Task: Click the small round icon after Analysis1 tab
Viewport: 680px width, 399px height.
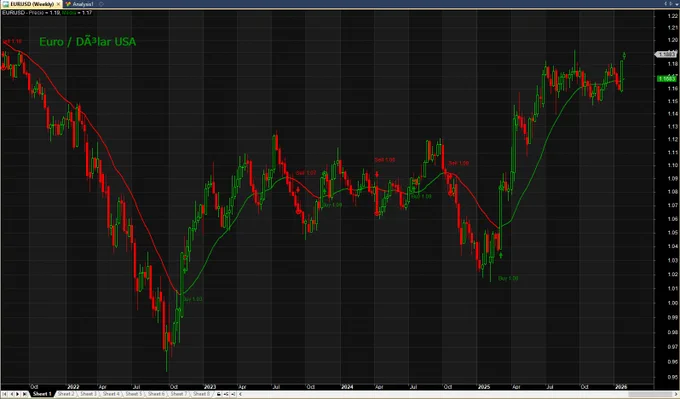Action: [x=101, y=4]
